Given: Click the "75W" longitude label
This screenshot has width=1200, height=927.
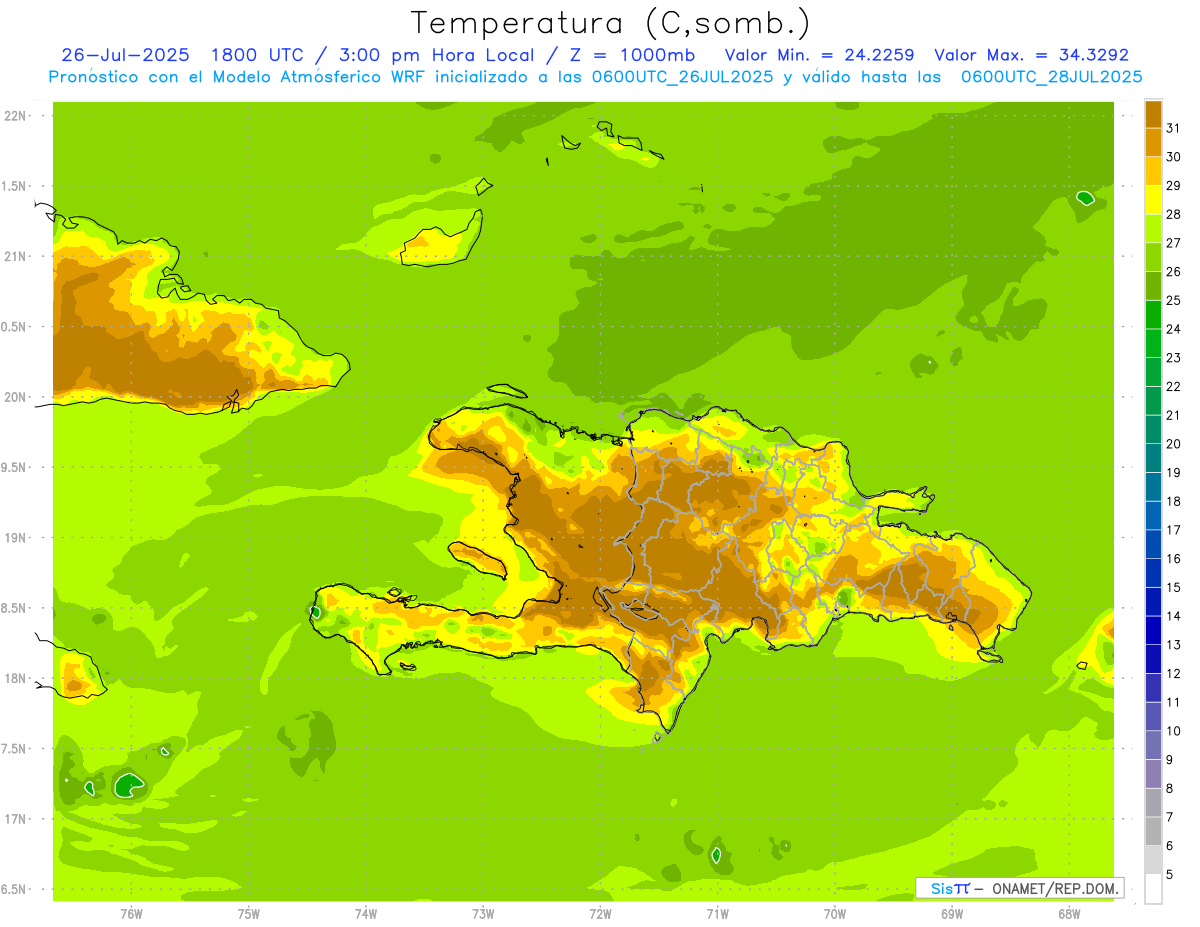Looking at the screenshot, I should coord(249,914).
